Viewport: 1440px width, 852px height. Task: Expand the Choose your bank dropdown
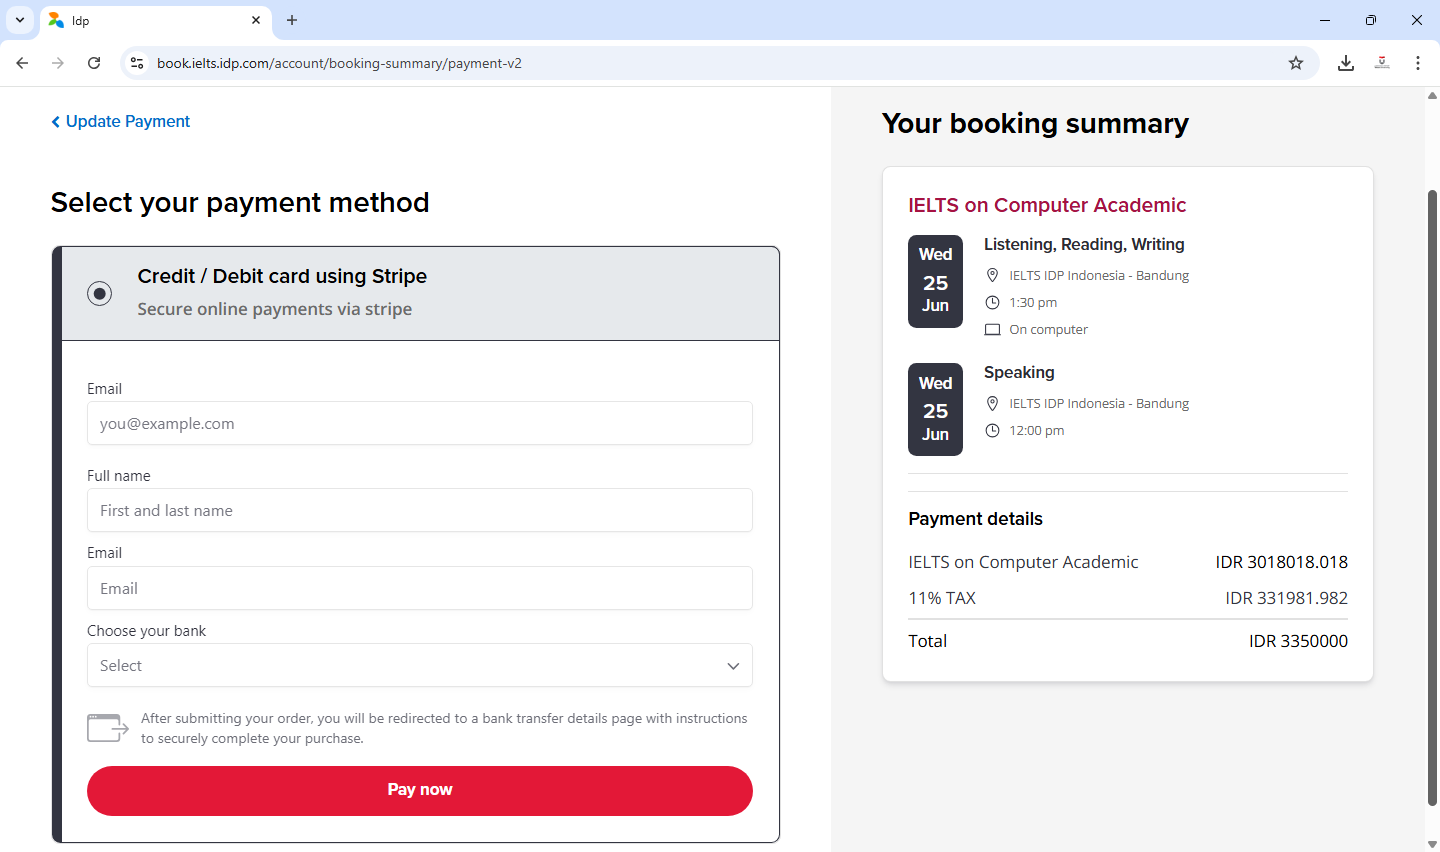click(420, 666)
